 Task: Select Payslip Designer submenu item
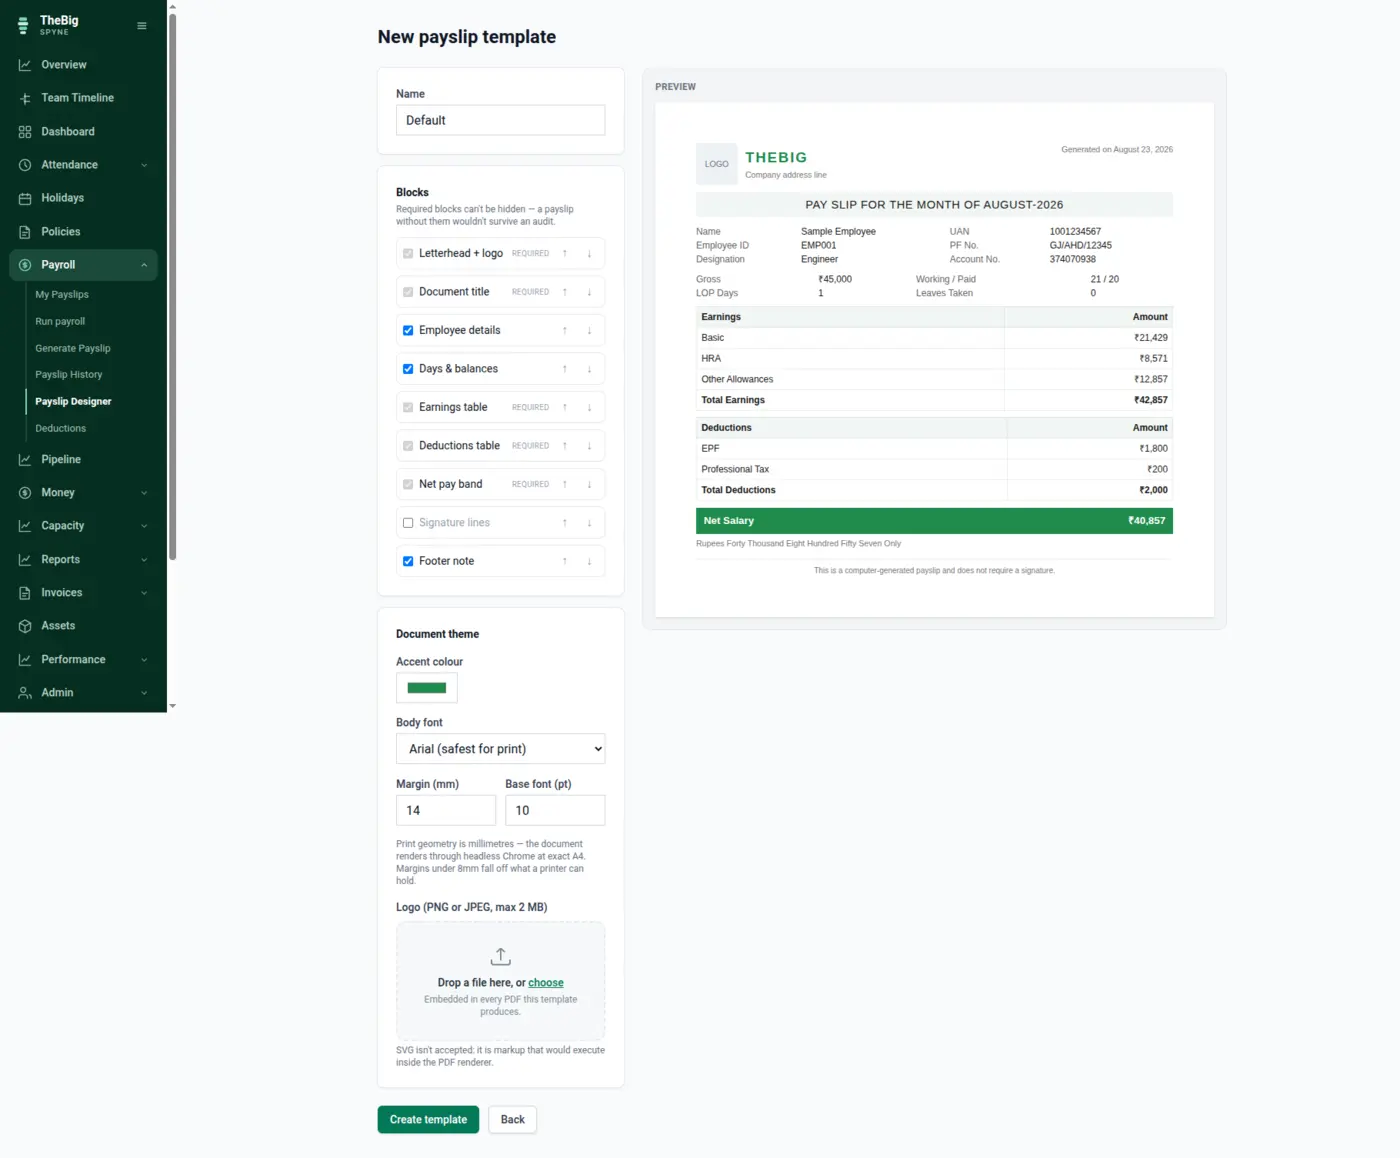pyautogui.click(x=73, y=402)
